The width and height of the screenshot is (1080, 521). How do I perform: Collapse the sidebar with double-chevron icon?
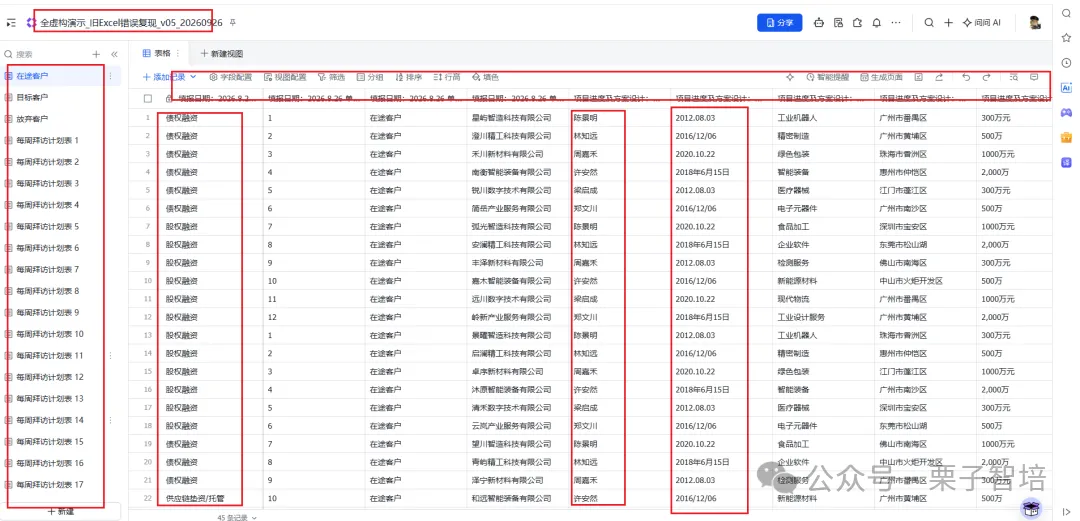[x=114, y=54]
